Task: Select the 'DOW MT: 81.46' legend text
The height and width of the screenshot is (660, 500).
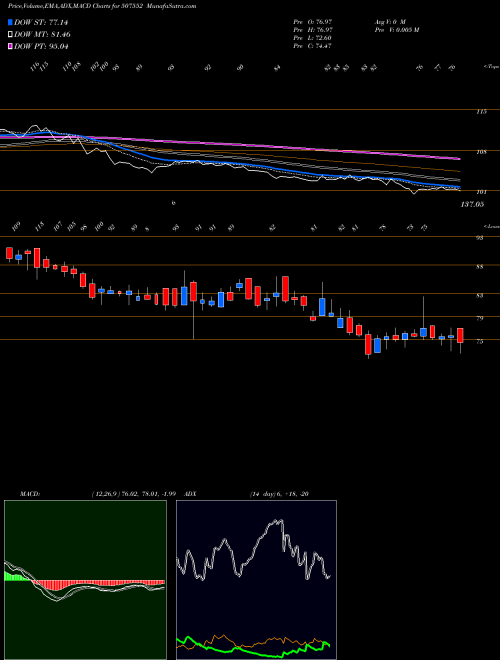Action: click(42, 35)
